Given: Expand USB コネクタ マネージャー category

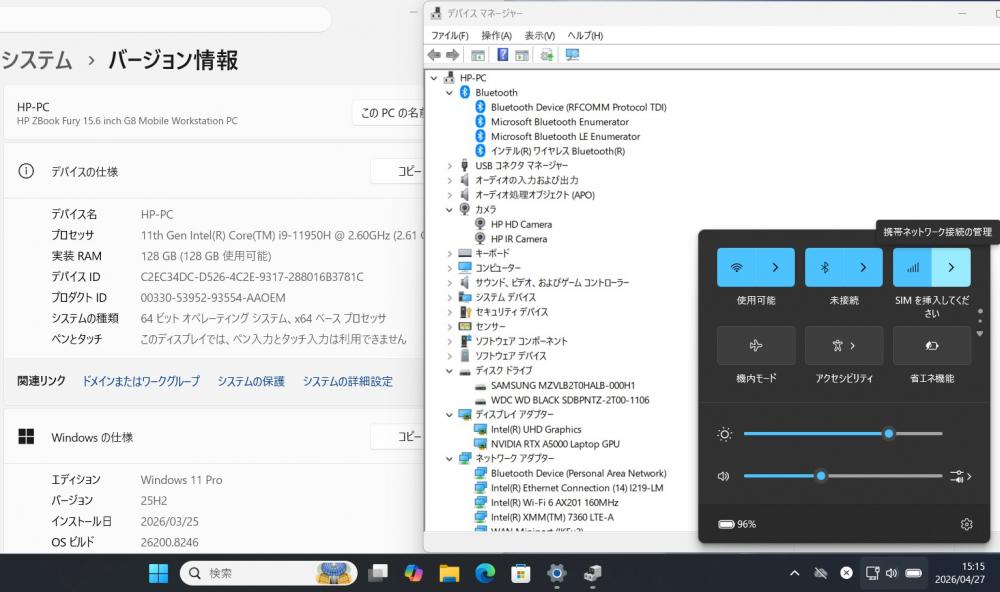Looking at the screenshot, I should coord(450,166).
